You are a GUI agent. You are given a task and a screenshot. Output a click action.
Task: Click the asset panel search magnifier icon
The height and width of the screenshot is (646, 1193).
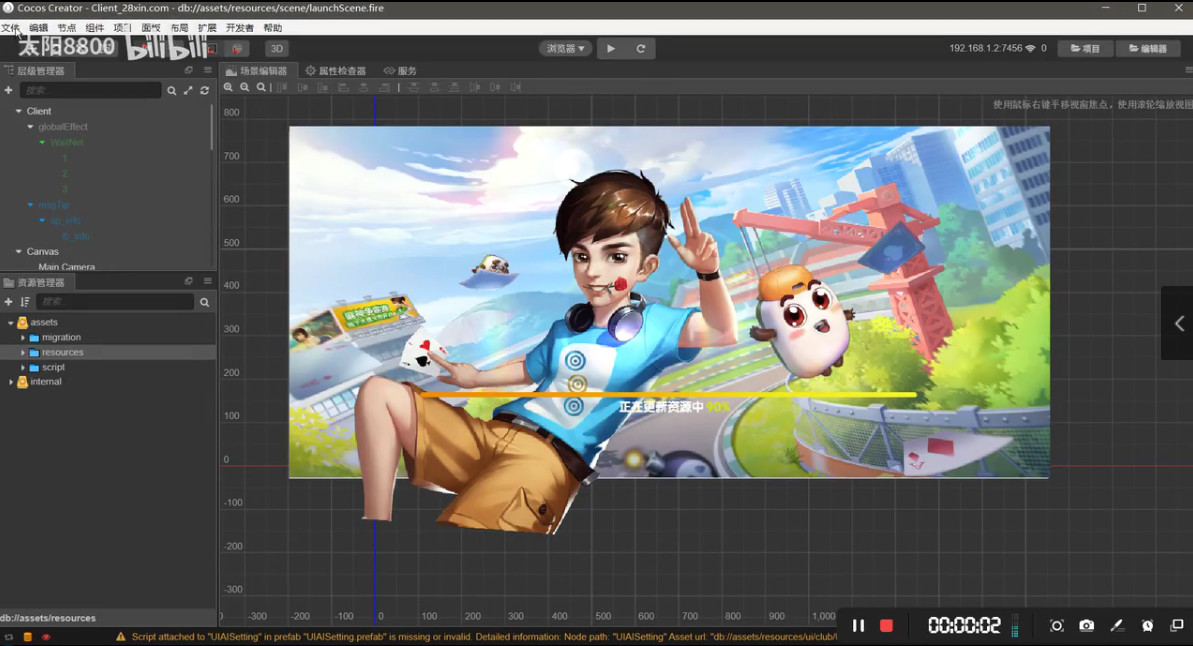pyautogui.click(x=205, y=302)
